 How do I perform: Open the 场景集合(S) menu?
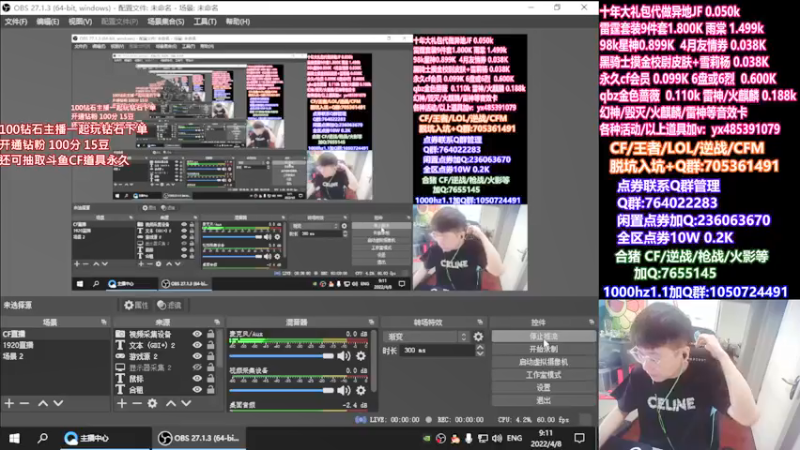click(166, 22)
